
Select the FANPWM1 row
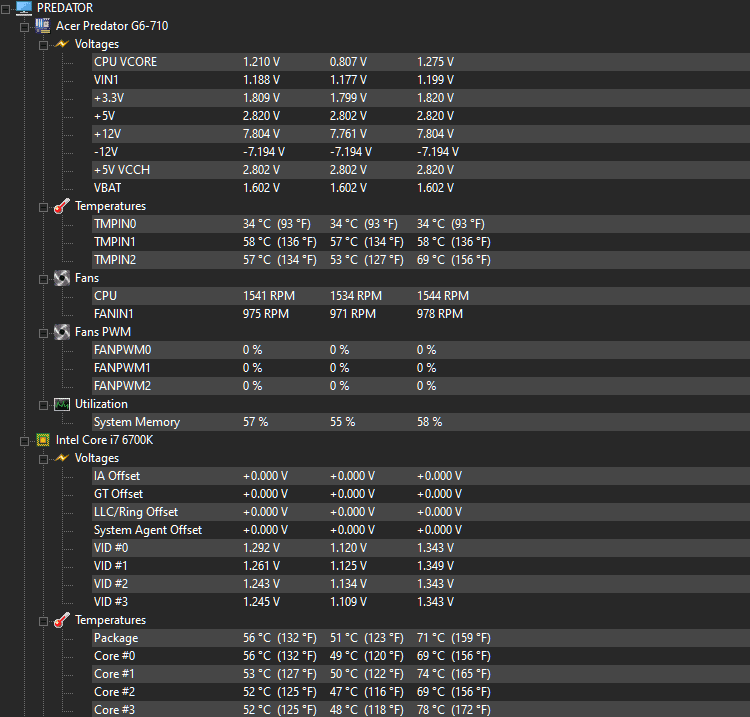[x=421, y=368]
